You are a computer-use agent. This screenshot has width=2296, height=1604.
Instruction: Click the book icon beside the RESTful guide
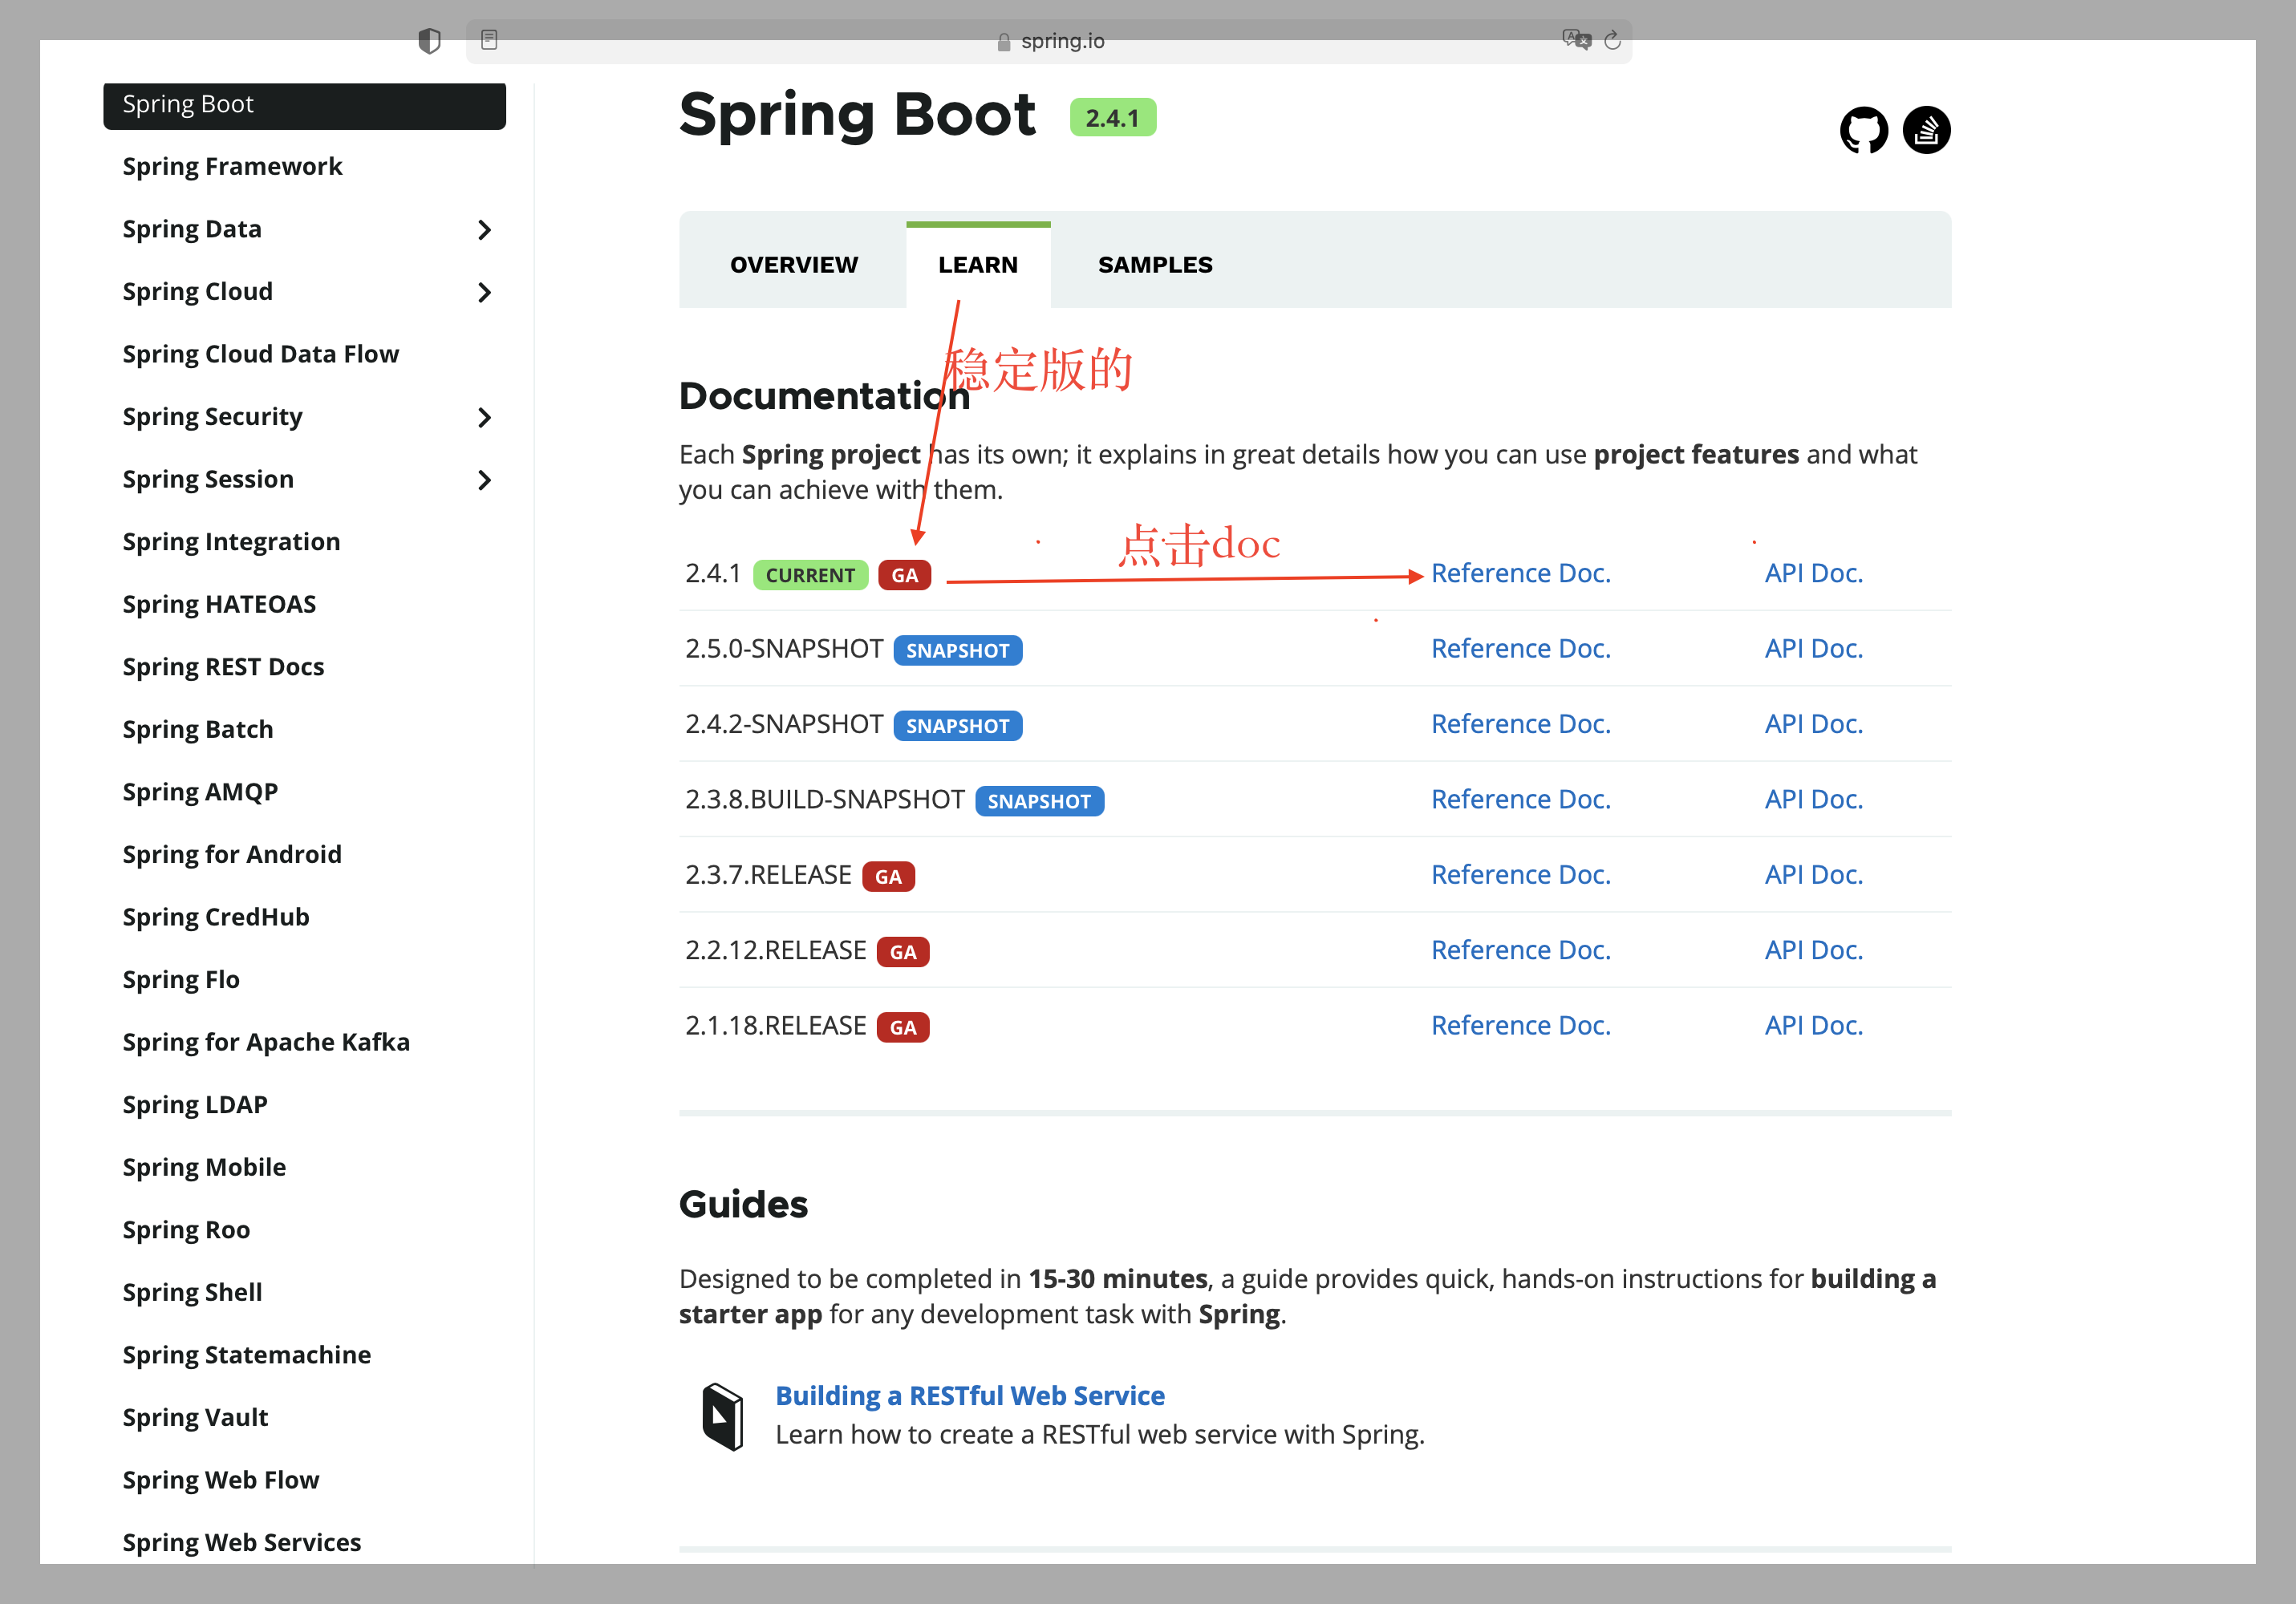coord(722,1413)
